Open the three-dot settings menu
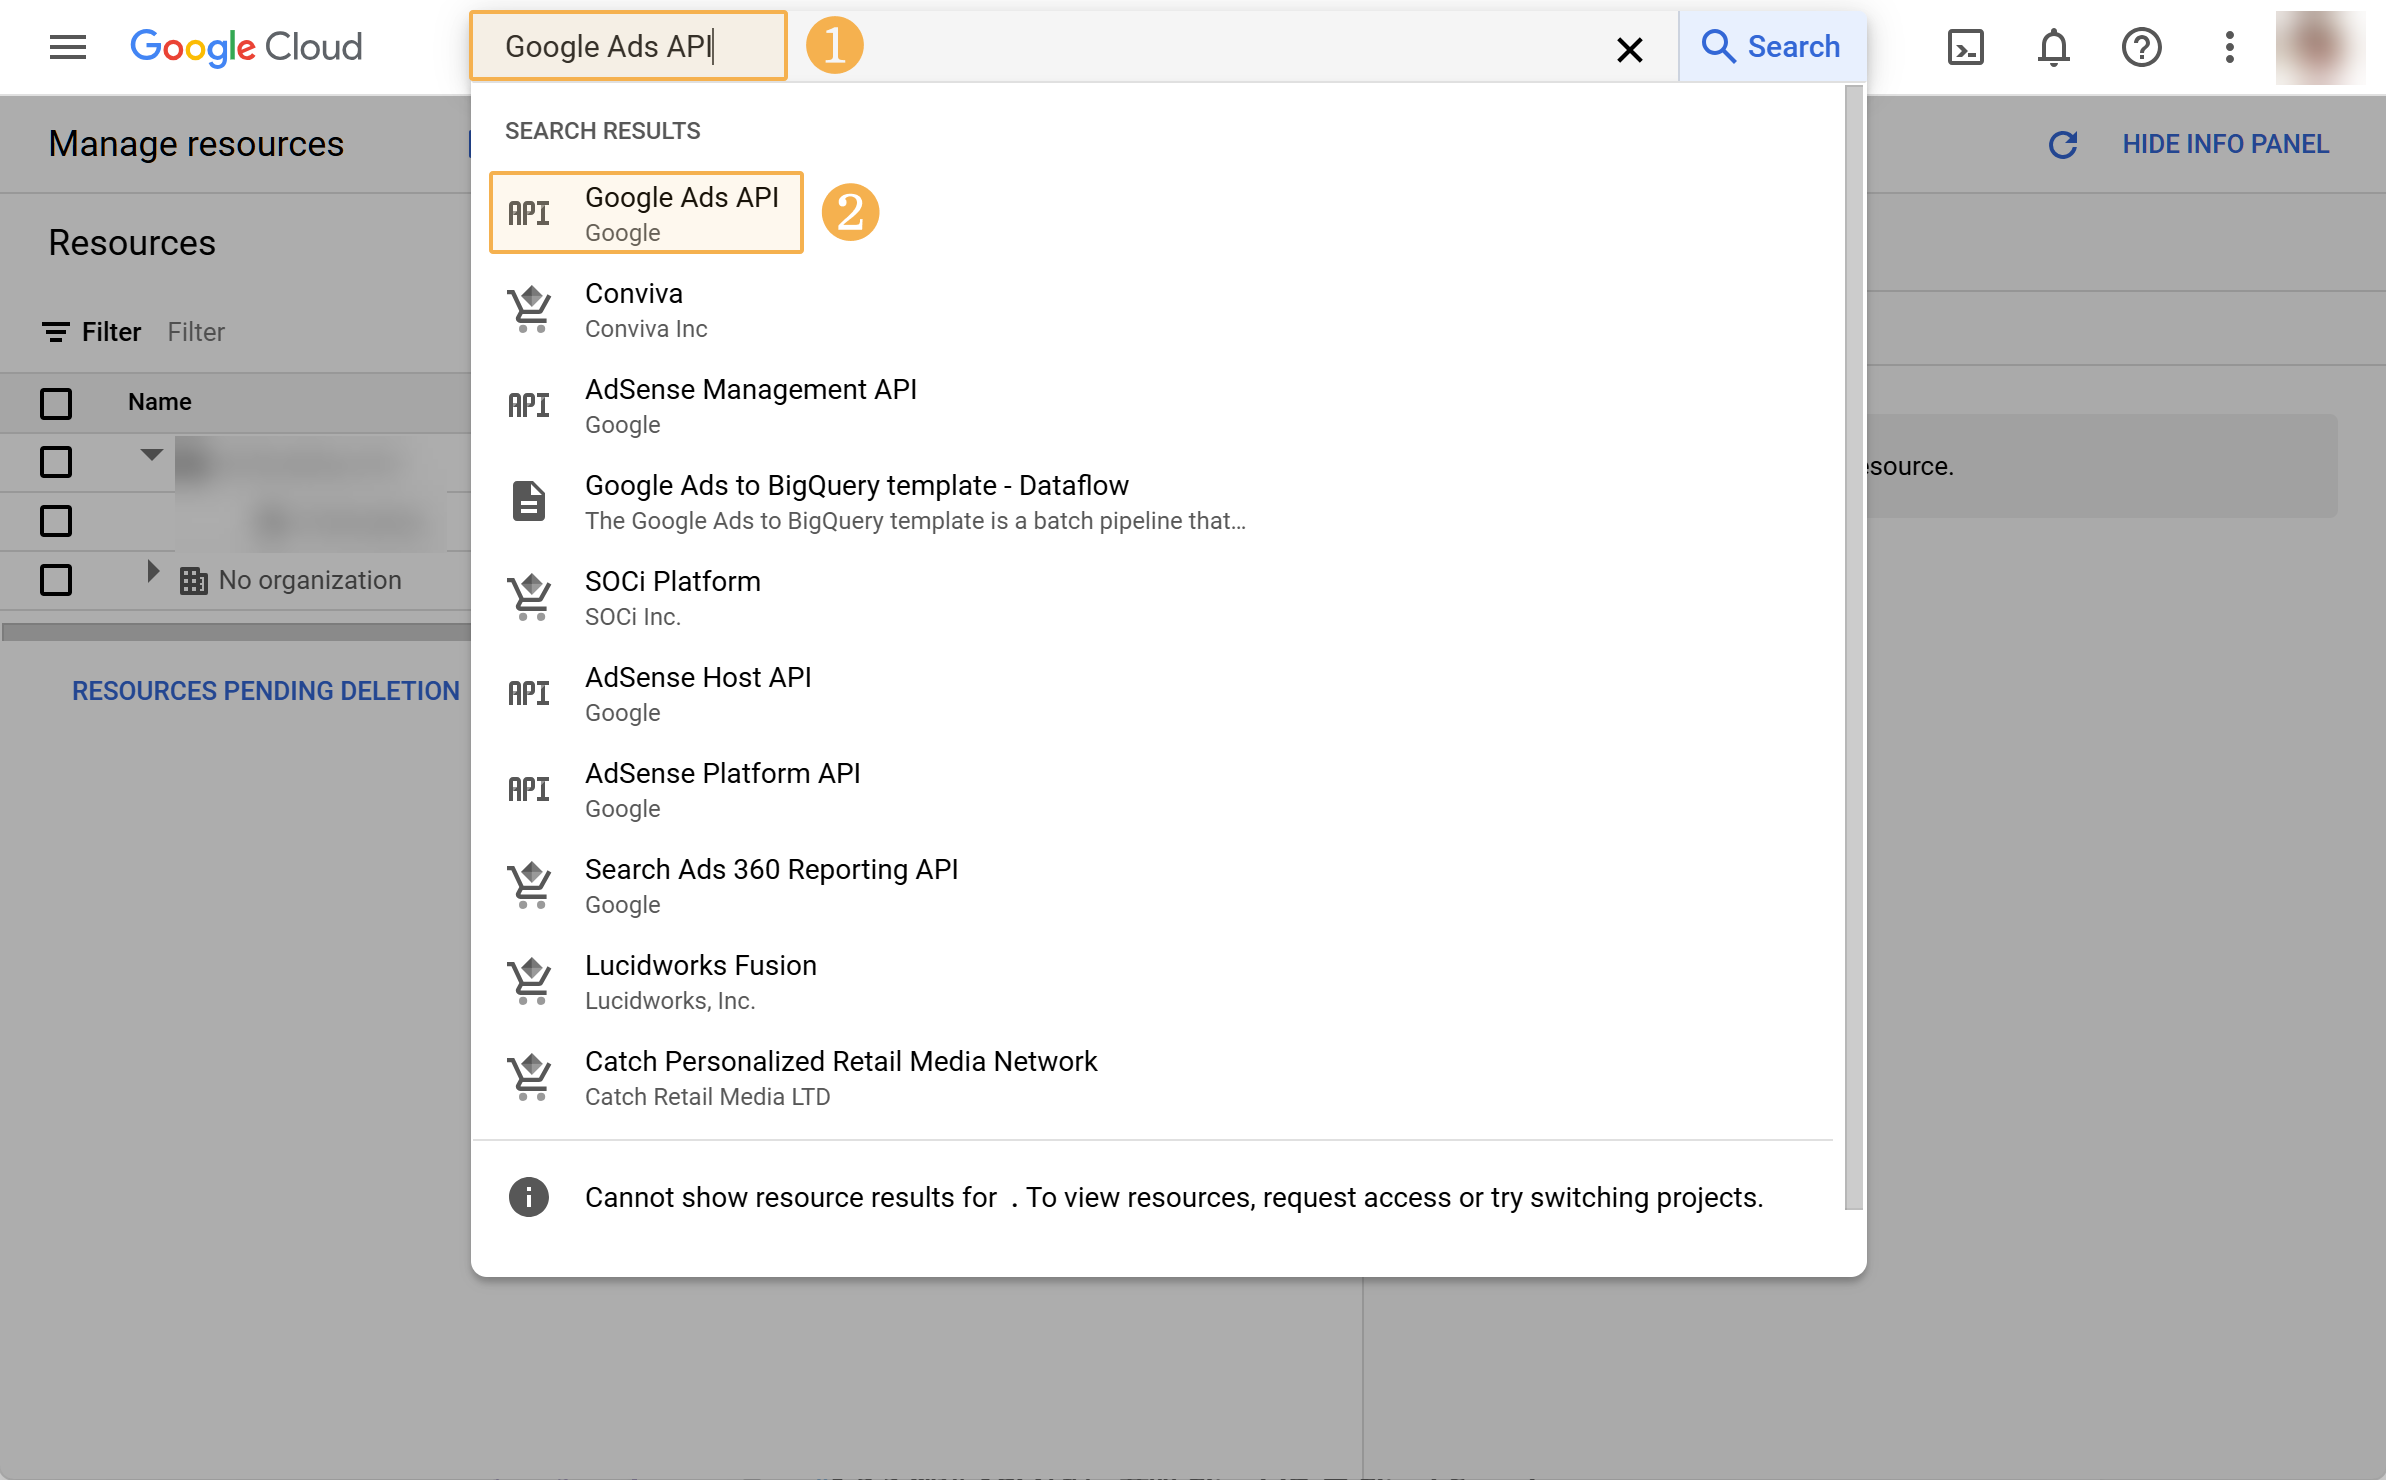 [x=2229, y=47]
